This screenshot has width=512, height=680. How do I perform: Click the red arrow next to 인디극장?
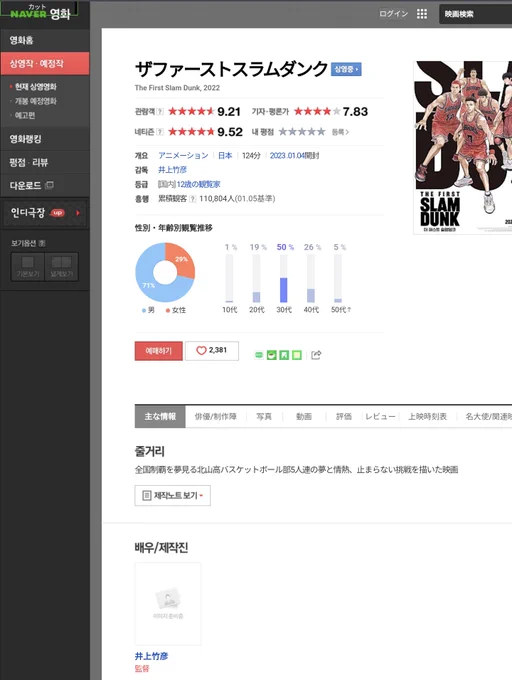78,213
